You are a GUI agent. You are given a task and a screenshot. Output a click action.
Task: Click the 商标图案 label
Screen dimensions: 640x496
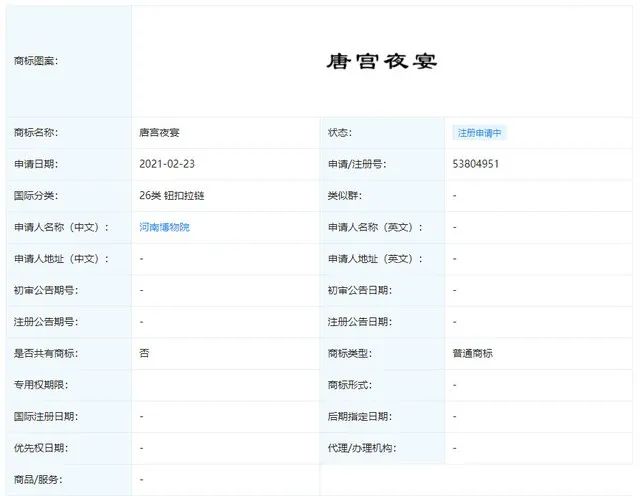click(x=36, y=61)
